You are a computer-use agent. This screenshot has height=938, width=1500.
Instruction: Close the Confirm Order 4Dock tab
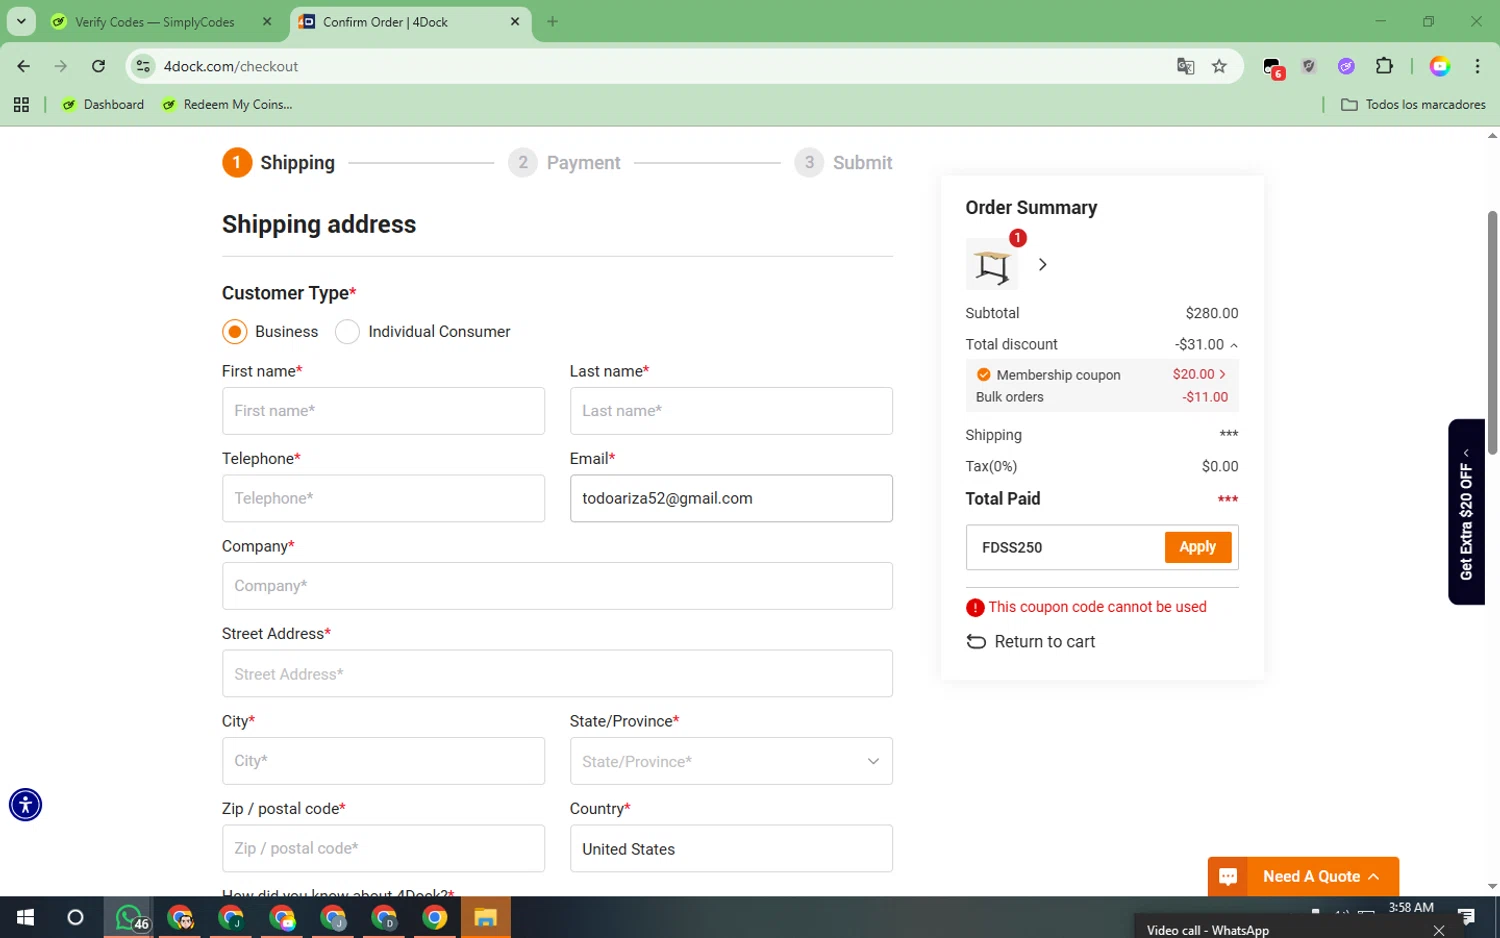515,22
